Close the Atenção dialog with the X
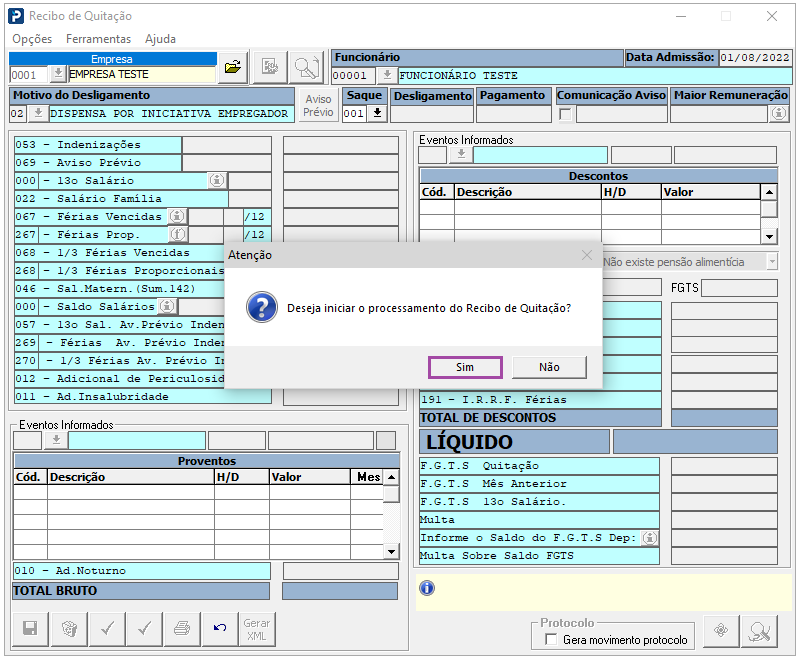 [587, 255]
